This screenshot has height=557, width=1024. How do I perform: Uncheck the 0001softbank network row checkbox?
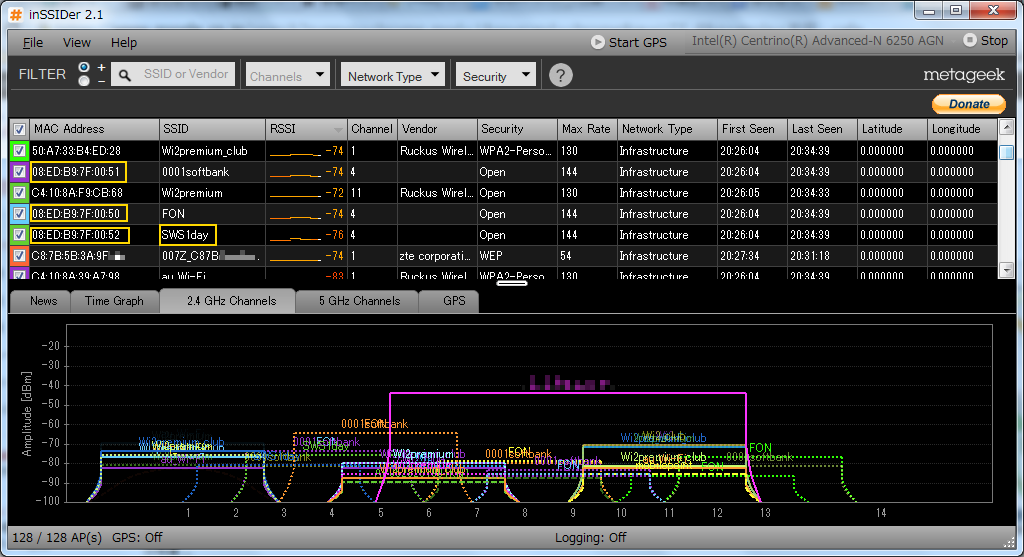pyautogui.click(x=20, y=172)
